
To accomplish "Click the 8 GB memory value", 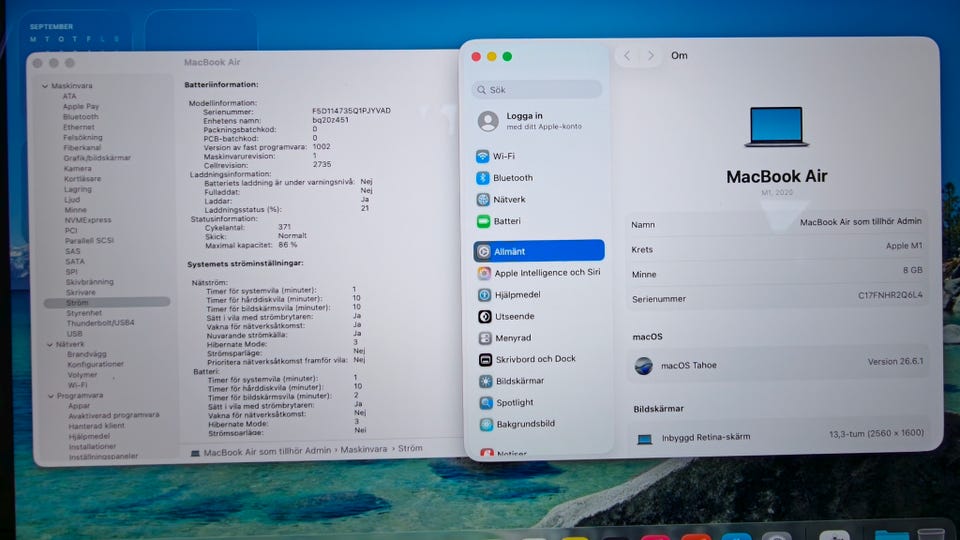I will (912, 270).
